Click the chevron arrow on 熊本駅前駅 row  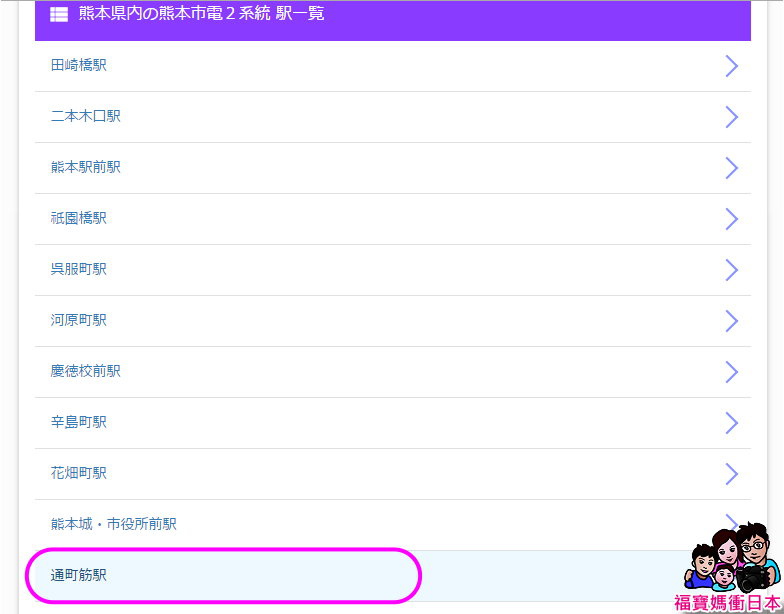point(732,168)
